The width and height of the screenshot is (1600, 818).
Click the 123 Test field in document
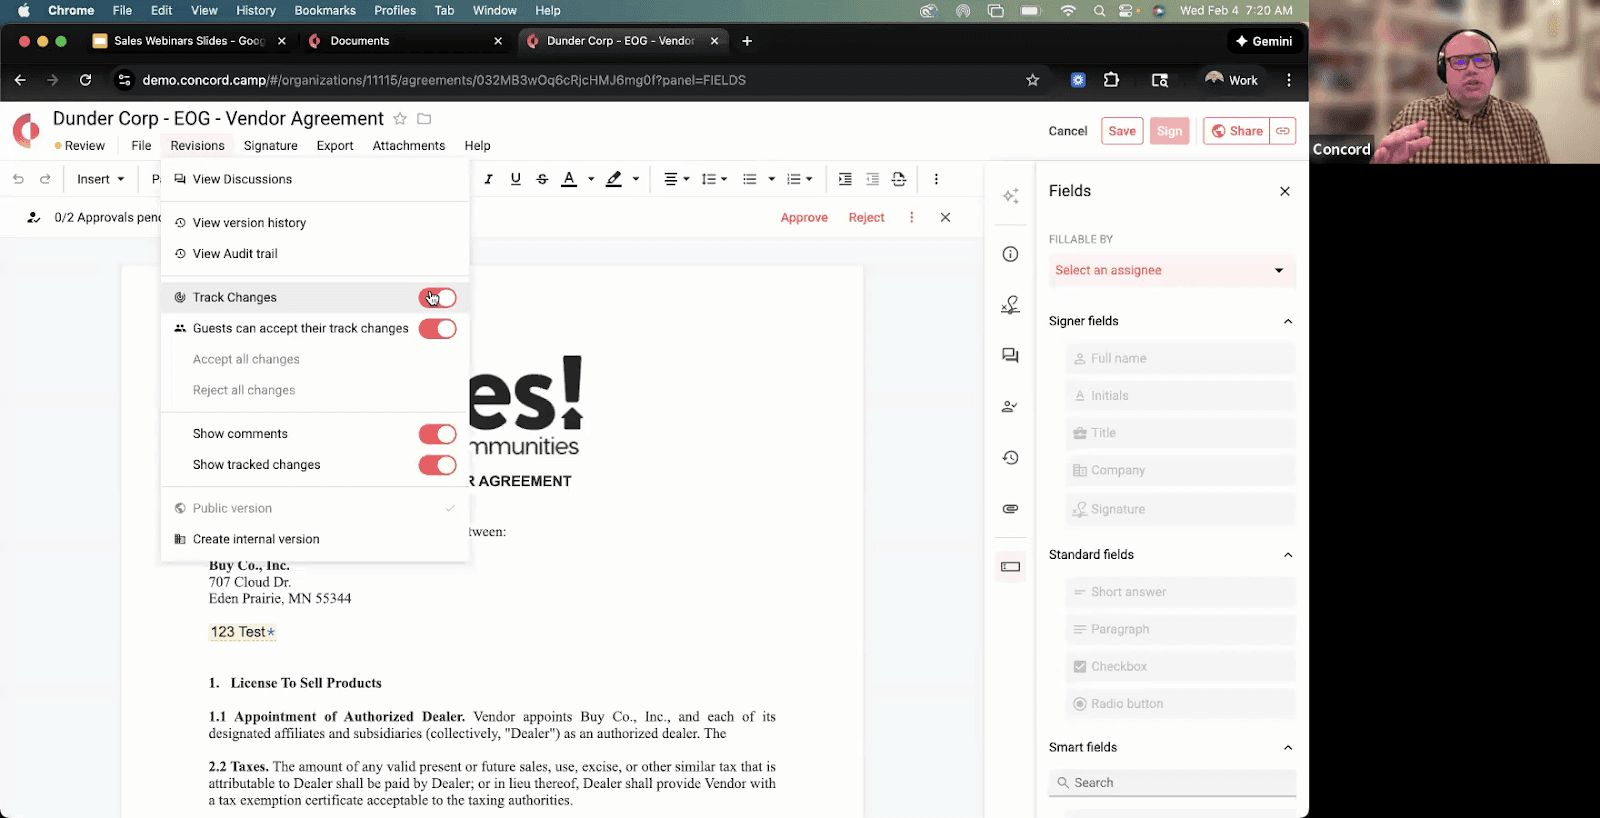(242, 632)
